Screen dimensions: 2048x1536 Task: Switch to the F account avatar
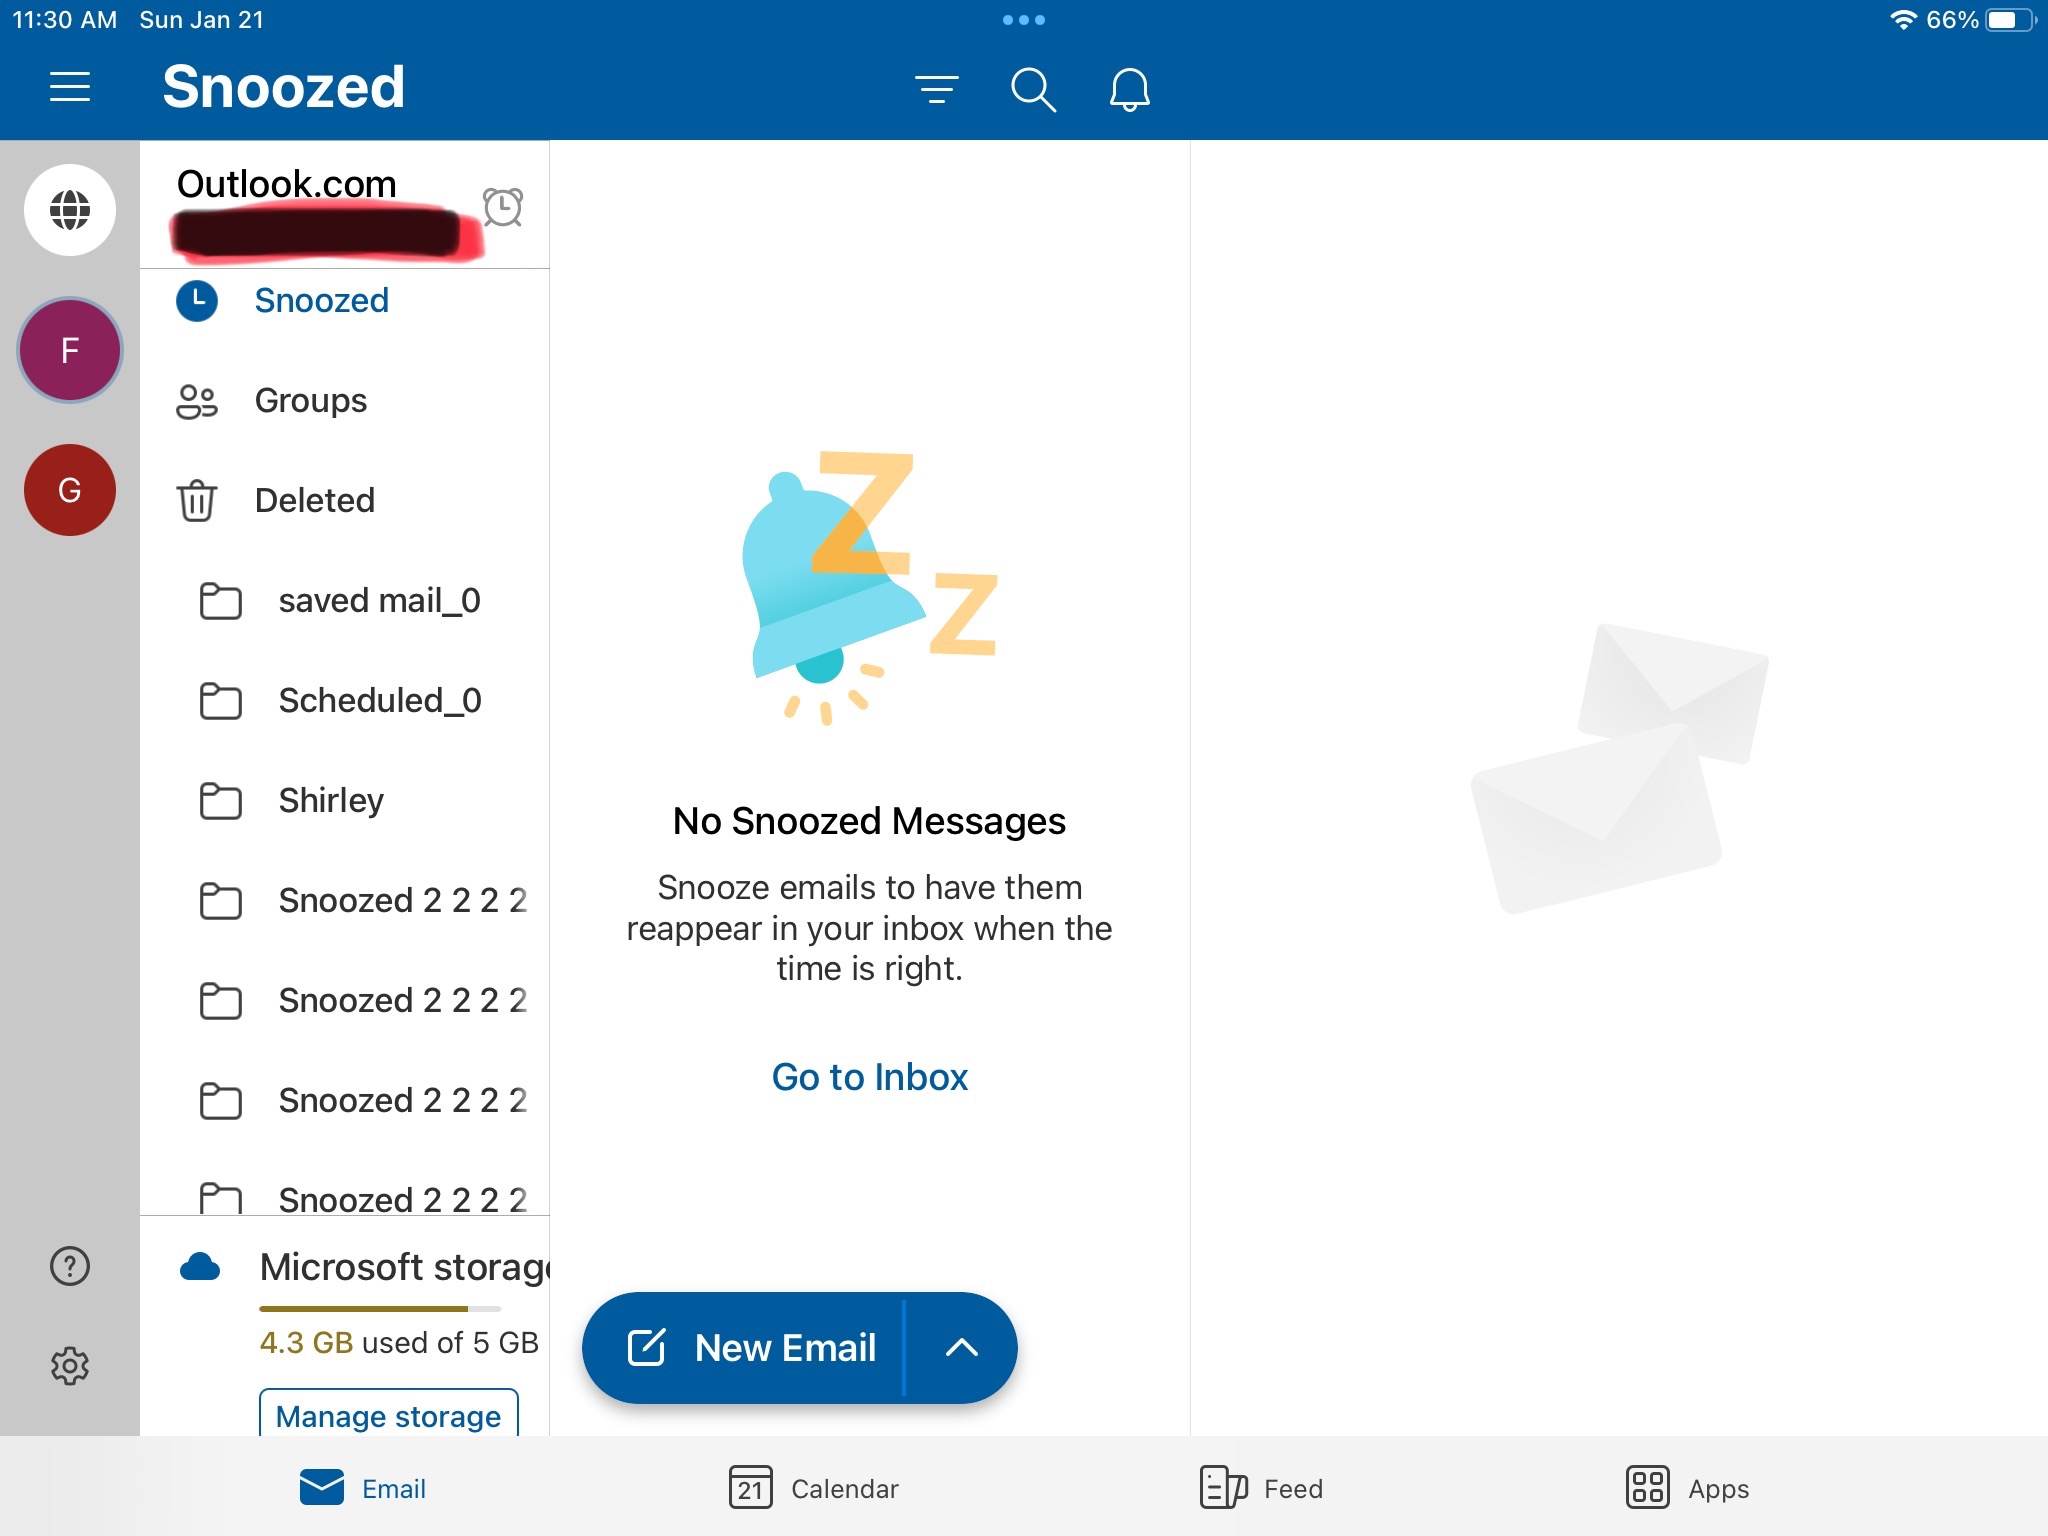tap(69, 350)
